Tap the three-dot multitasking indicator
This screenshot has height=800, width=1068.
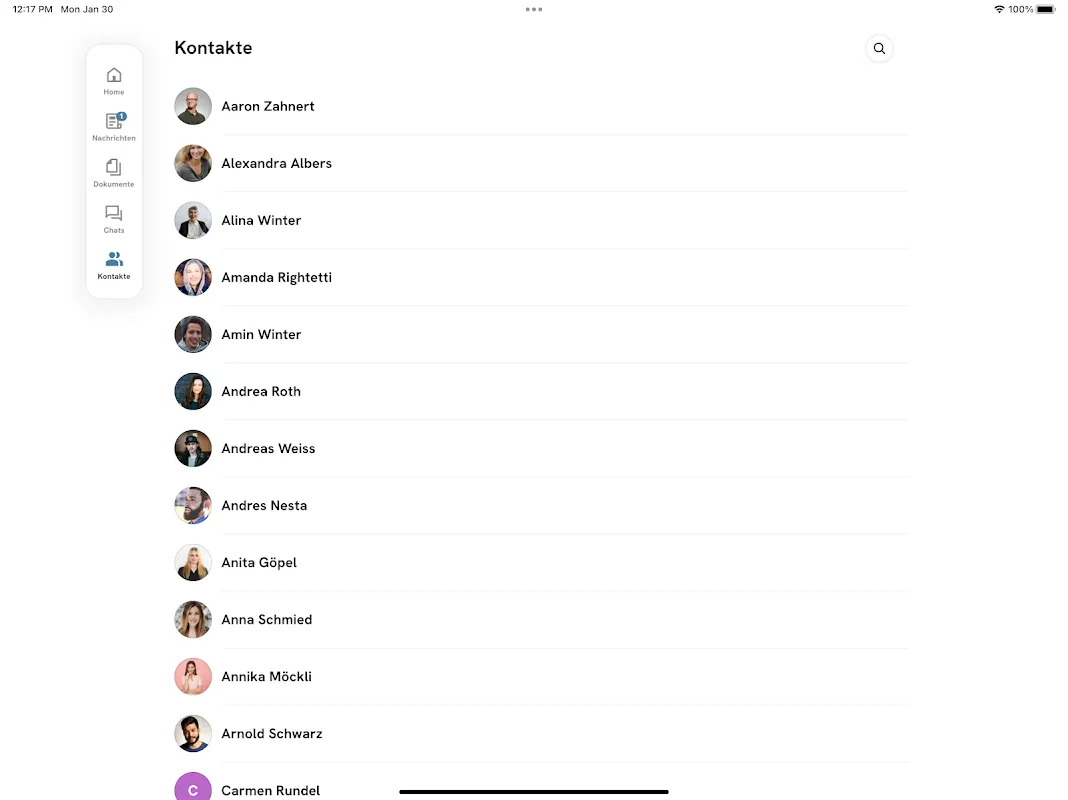click(x=534, y=10)
